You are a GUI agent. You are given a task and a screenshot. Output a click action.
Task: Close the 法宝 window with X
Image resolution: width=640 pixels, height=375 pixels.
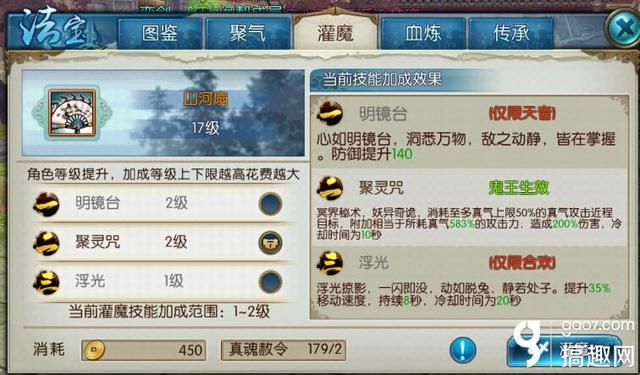pos(623,29)
